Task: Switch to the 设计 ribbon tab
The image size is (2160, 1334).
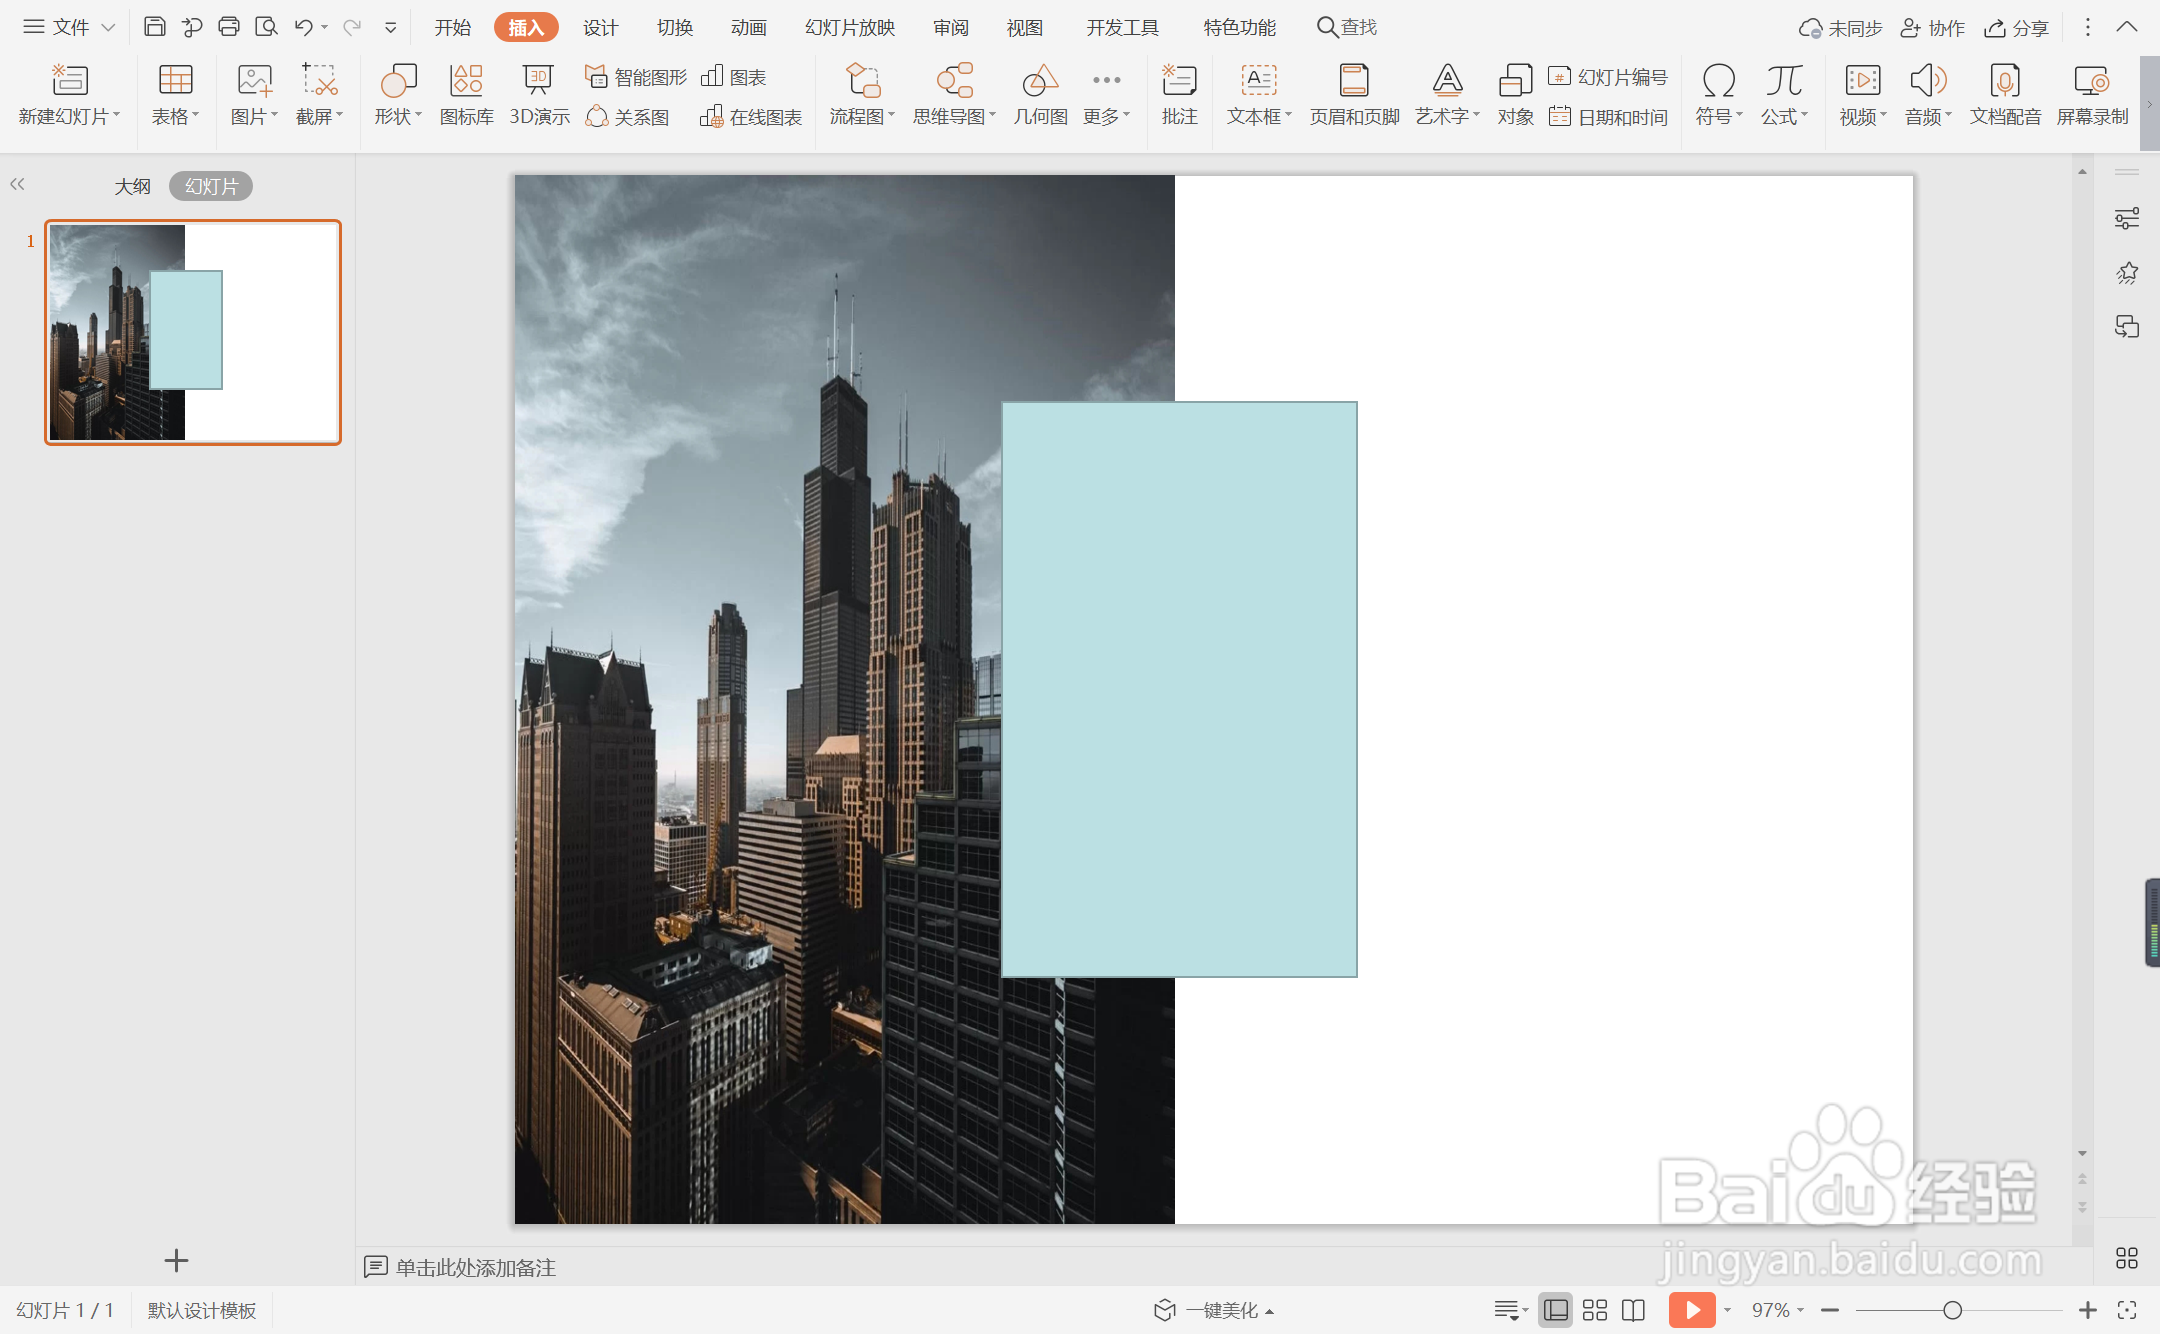Action: pos(600,27)
